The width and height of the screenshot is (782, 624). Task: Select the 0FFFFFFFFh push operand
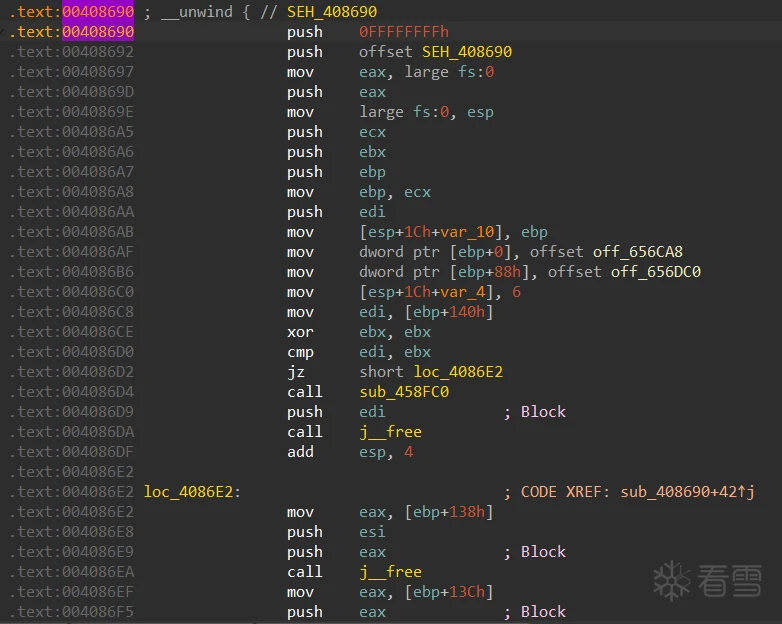click(x=404, y=32)
